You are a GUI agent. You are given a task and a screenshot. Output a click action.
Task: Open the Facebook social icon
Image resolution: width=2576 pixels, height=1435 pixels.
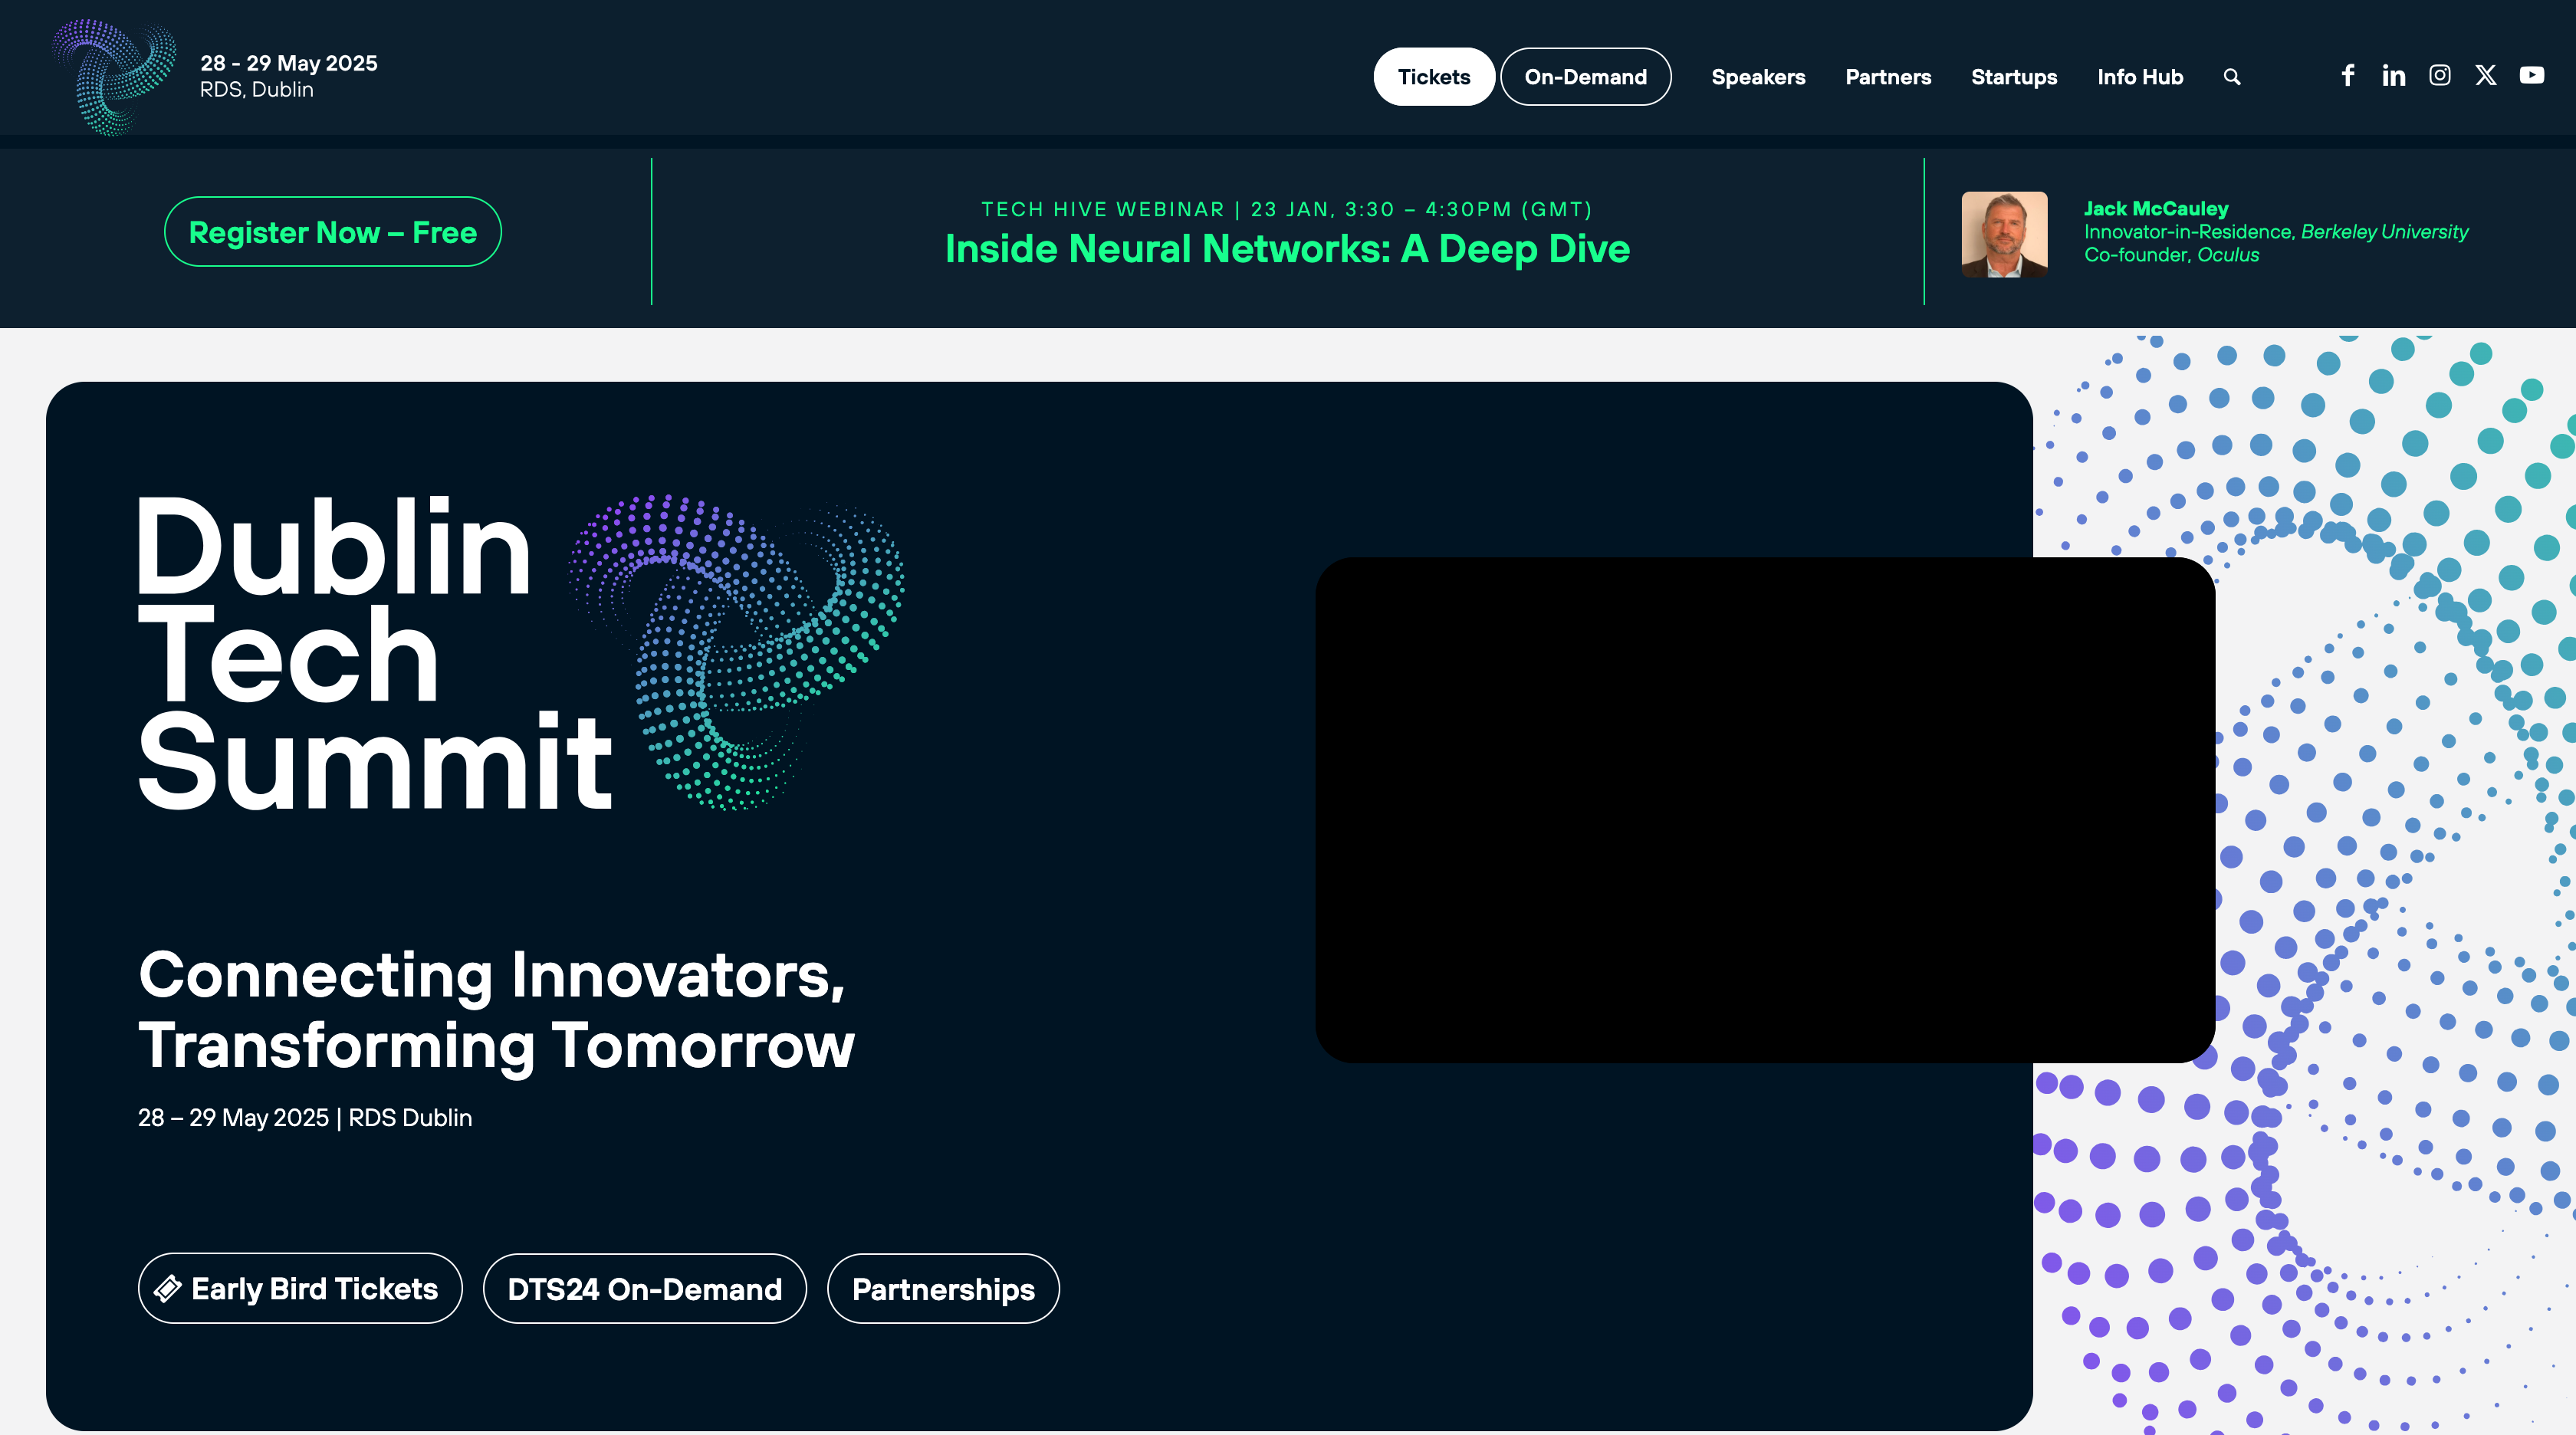[x=2348, y=76]
